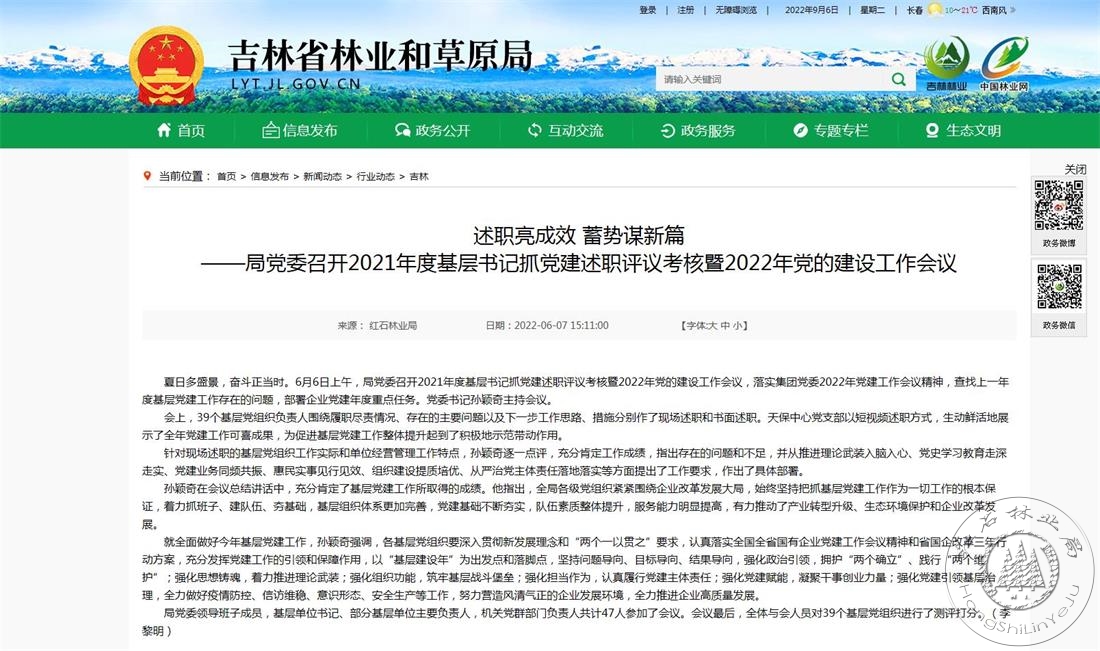Click the 吉林省林业和草原局 site title
Image resolution: width=1100 pixels, height=651 pixels.
(x=381, y=55)
